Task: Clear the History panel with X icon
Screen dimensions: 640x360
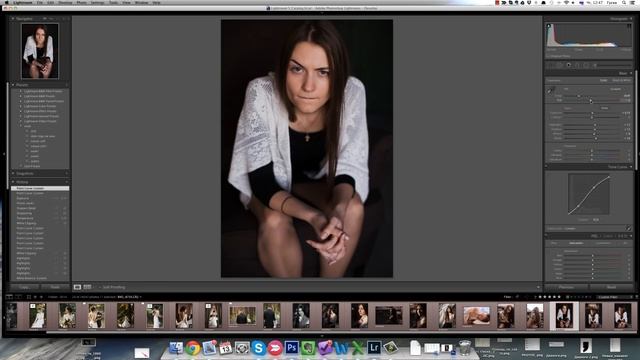Action: click(x=67, y=182)
